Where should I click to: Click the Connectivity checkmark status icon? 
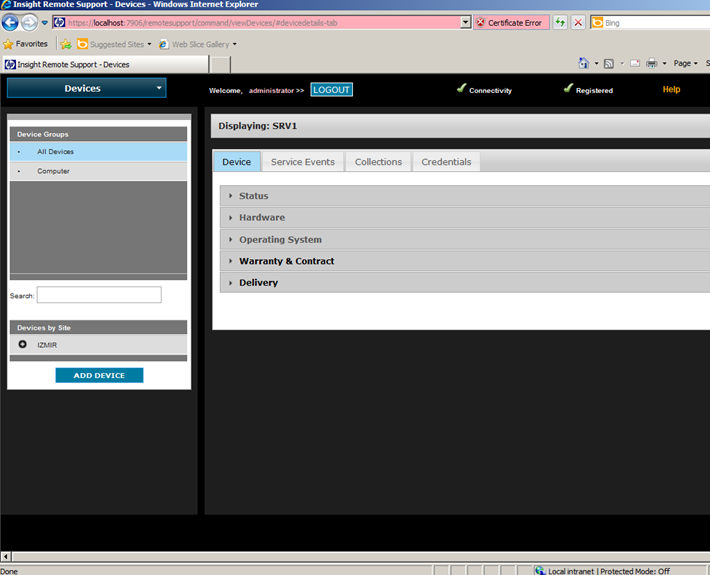[461, 89]
